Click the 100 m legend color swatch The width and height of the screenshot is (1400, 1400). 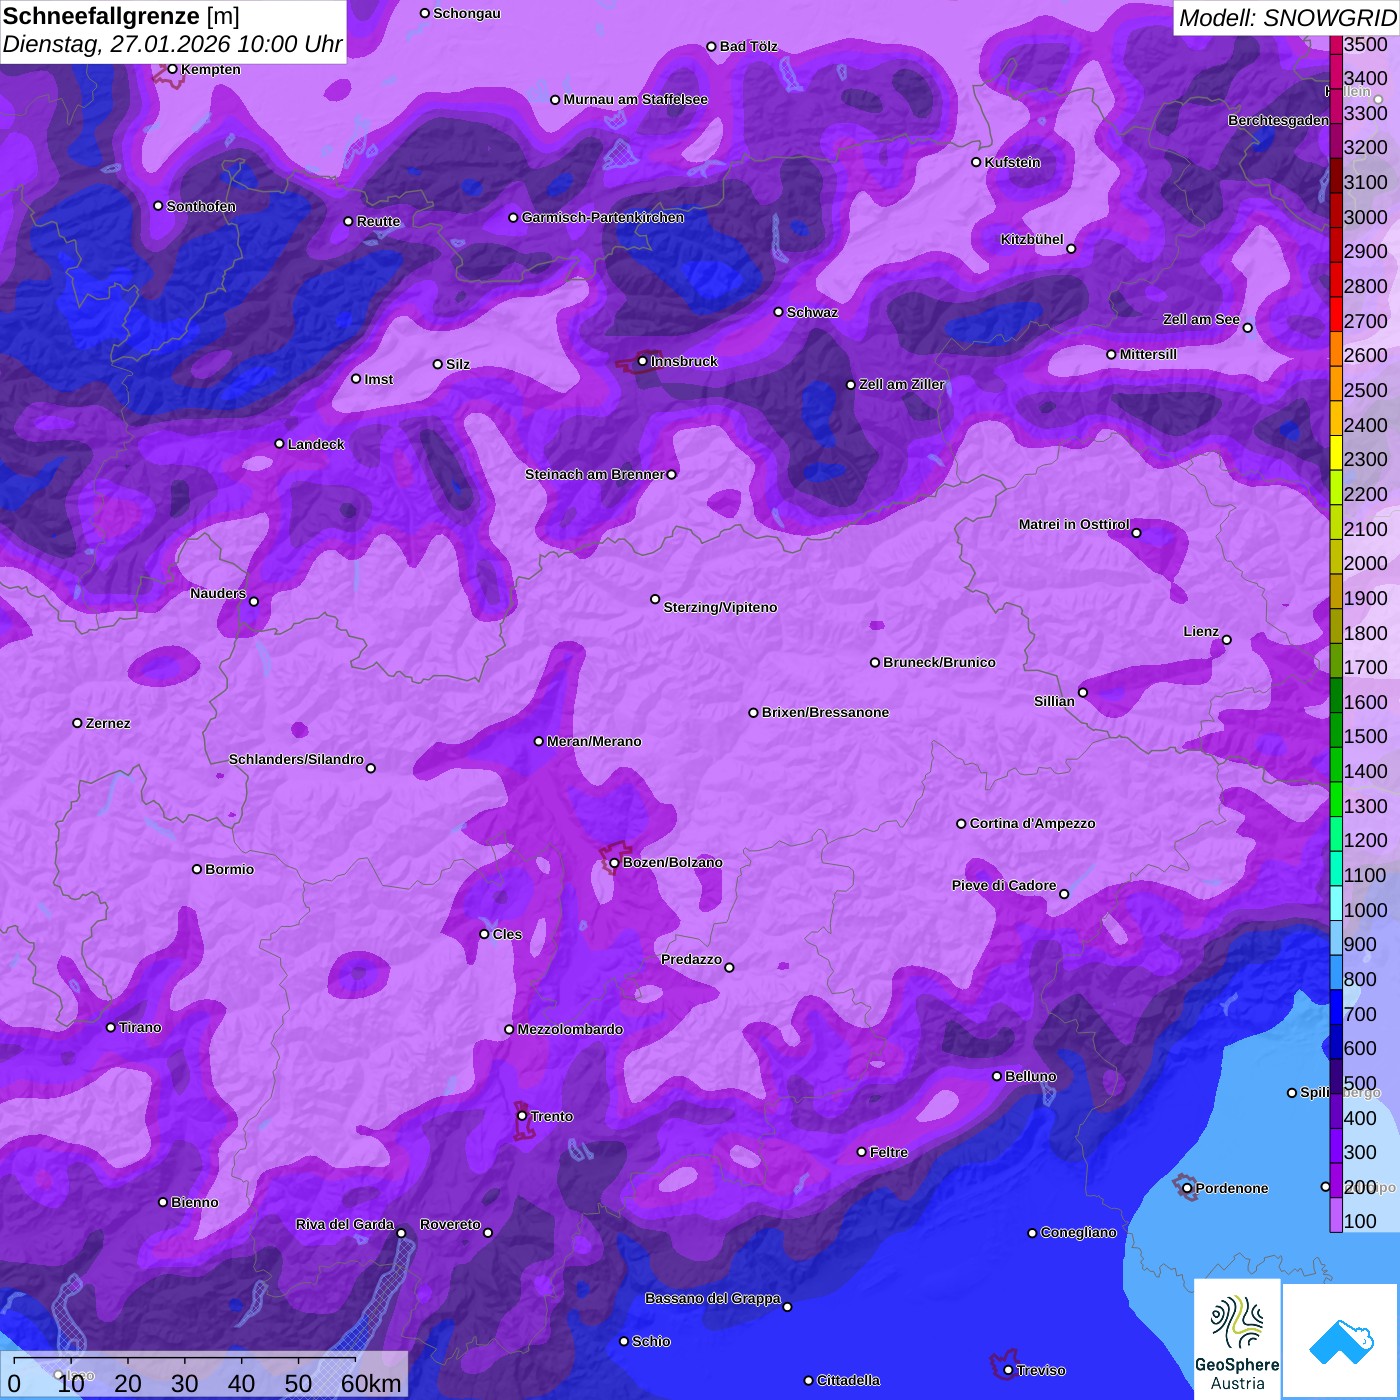1335,1214
